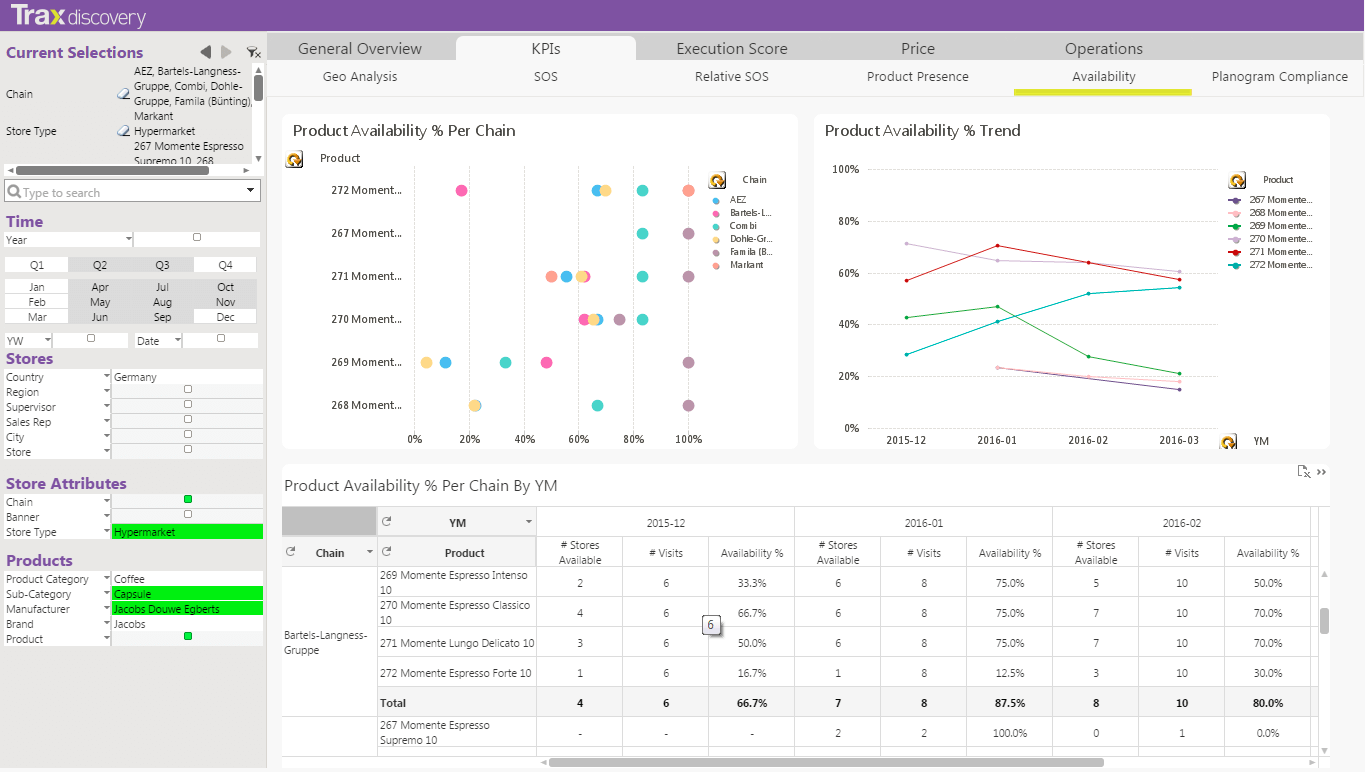The width and height of the screenshot is (1365, 772).
Task: Clear Store Type selection using eraser icon
Action: (123, 131)
